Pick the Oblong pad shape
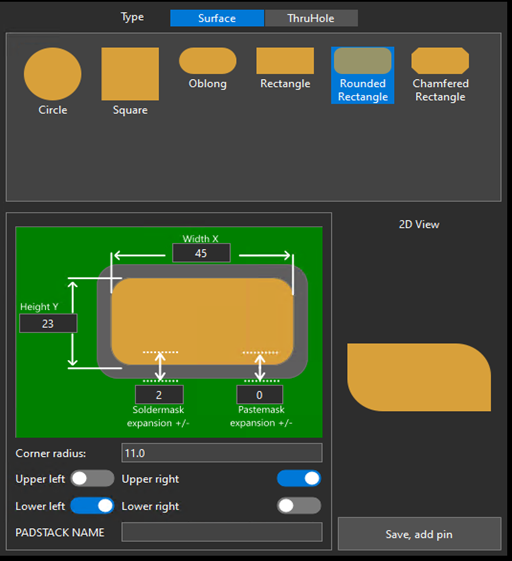Image resolution: width=512 pixels, height=561 pixels. tap(208, 68)
